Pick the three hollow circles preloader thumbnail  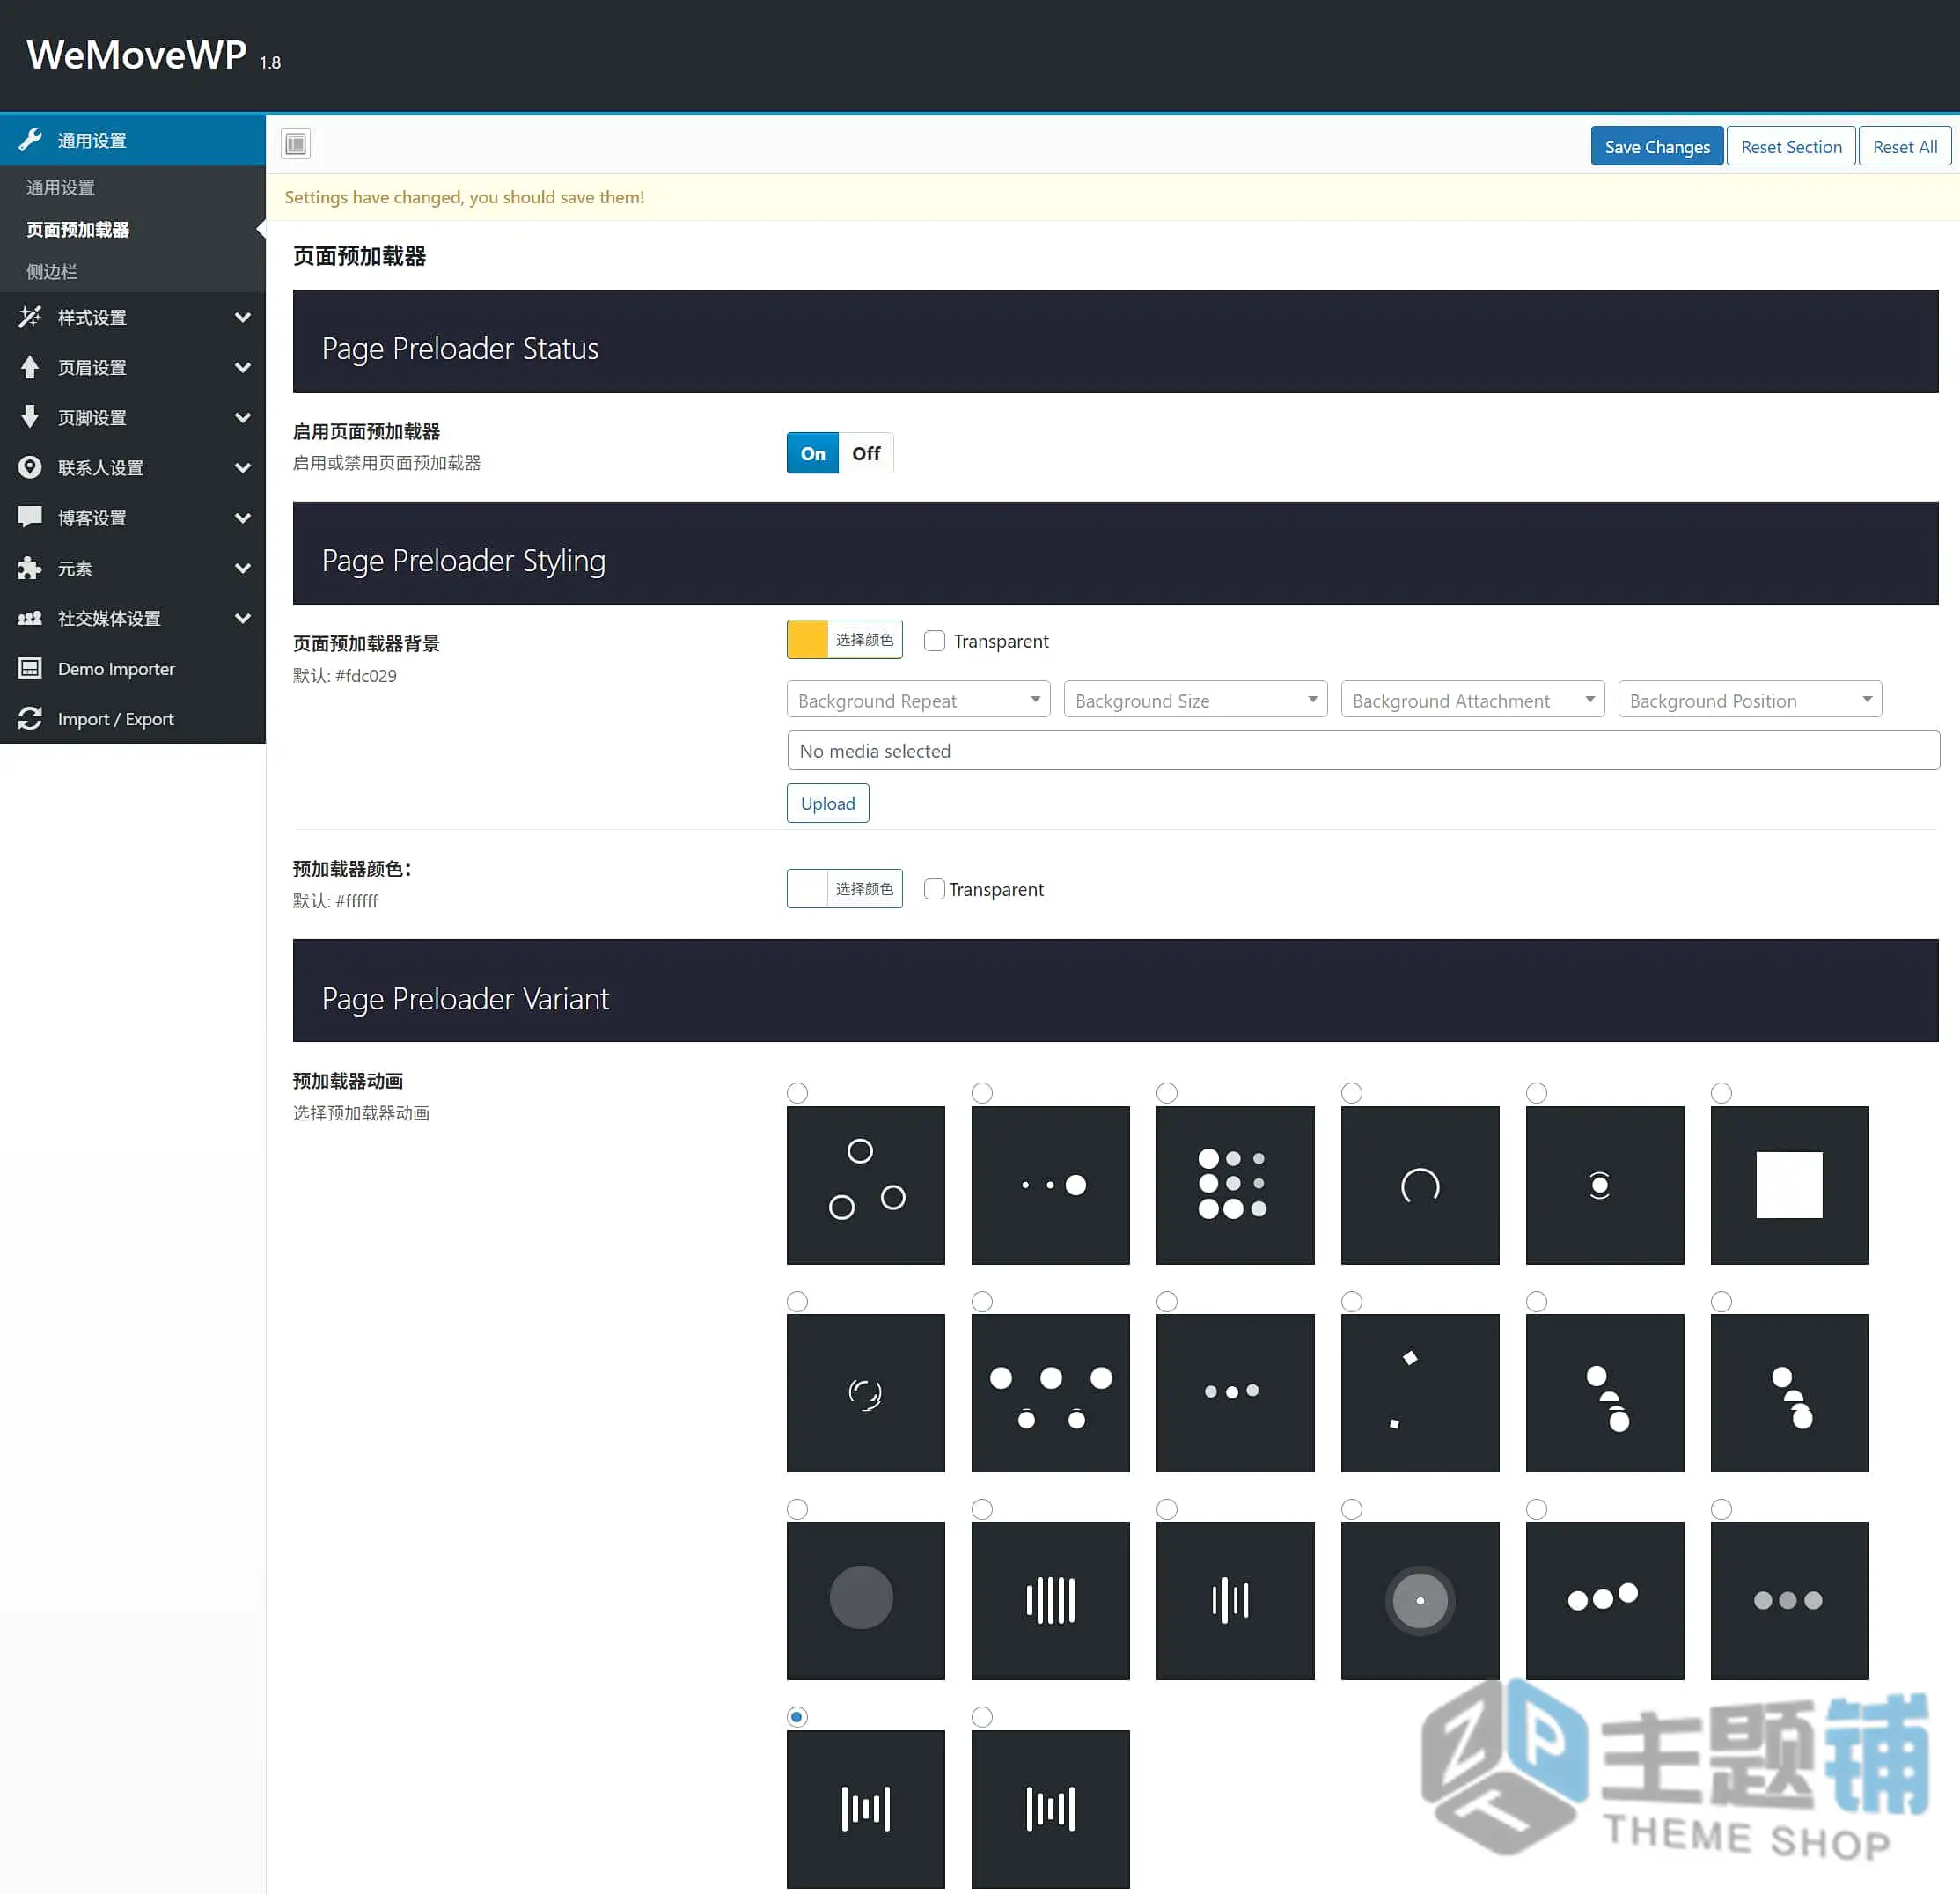pos(866,1185)
